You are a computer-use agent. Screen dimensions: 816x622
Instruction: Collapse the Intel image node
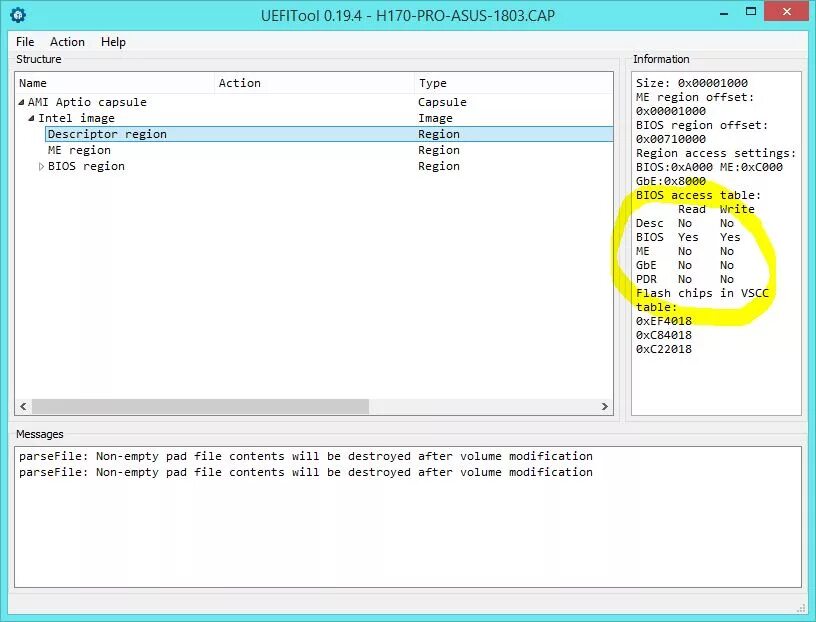(32, 118)
